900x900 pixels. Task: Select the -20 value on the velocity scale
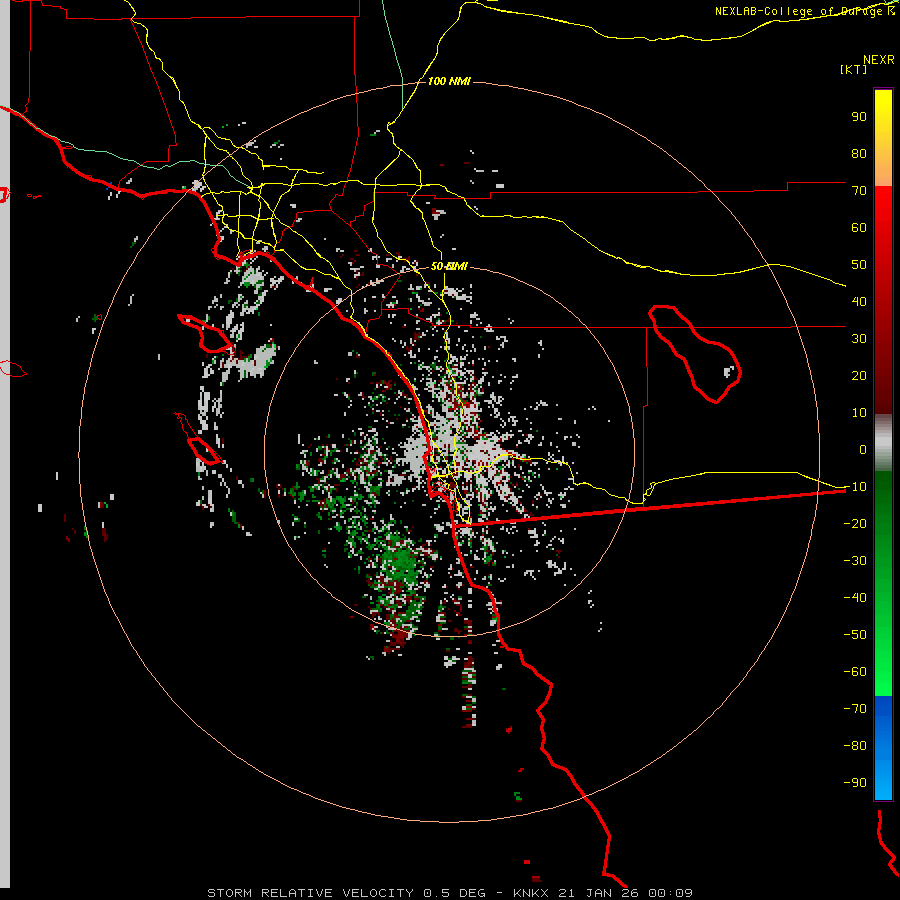pos(855,523)
